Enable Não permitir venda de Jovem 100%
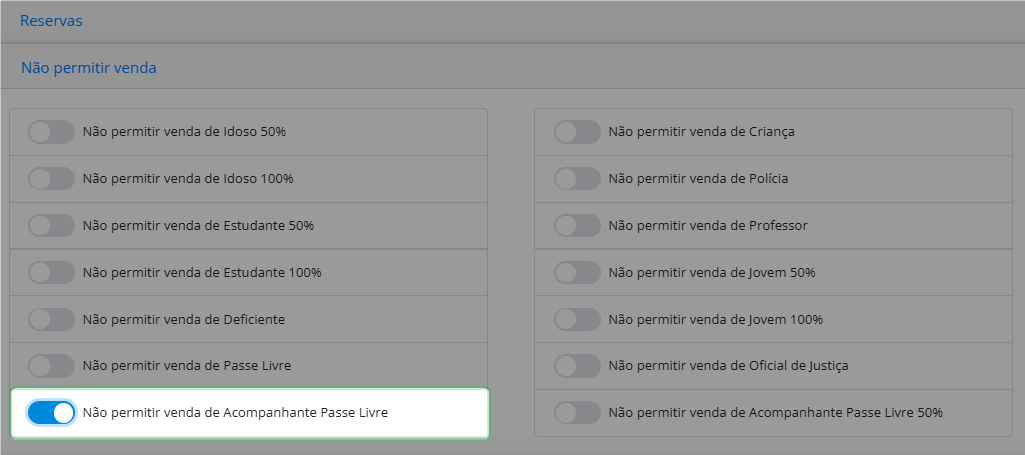This screenshot has width=1025, height=455. point(577,320)
